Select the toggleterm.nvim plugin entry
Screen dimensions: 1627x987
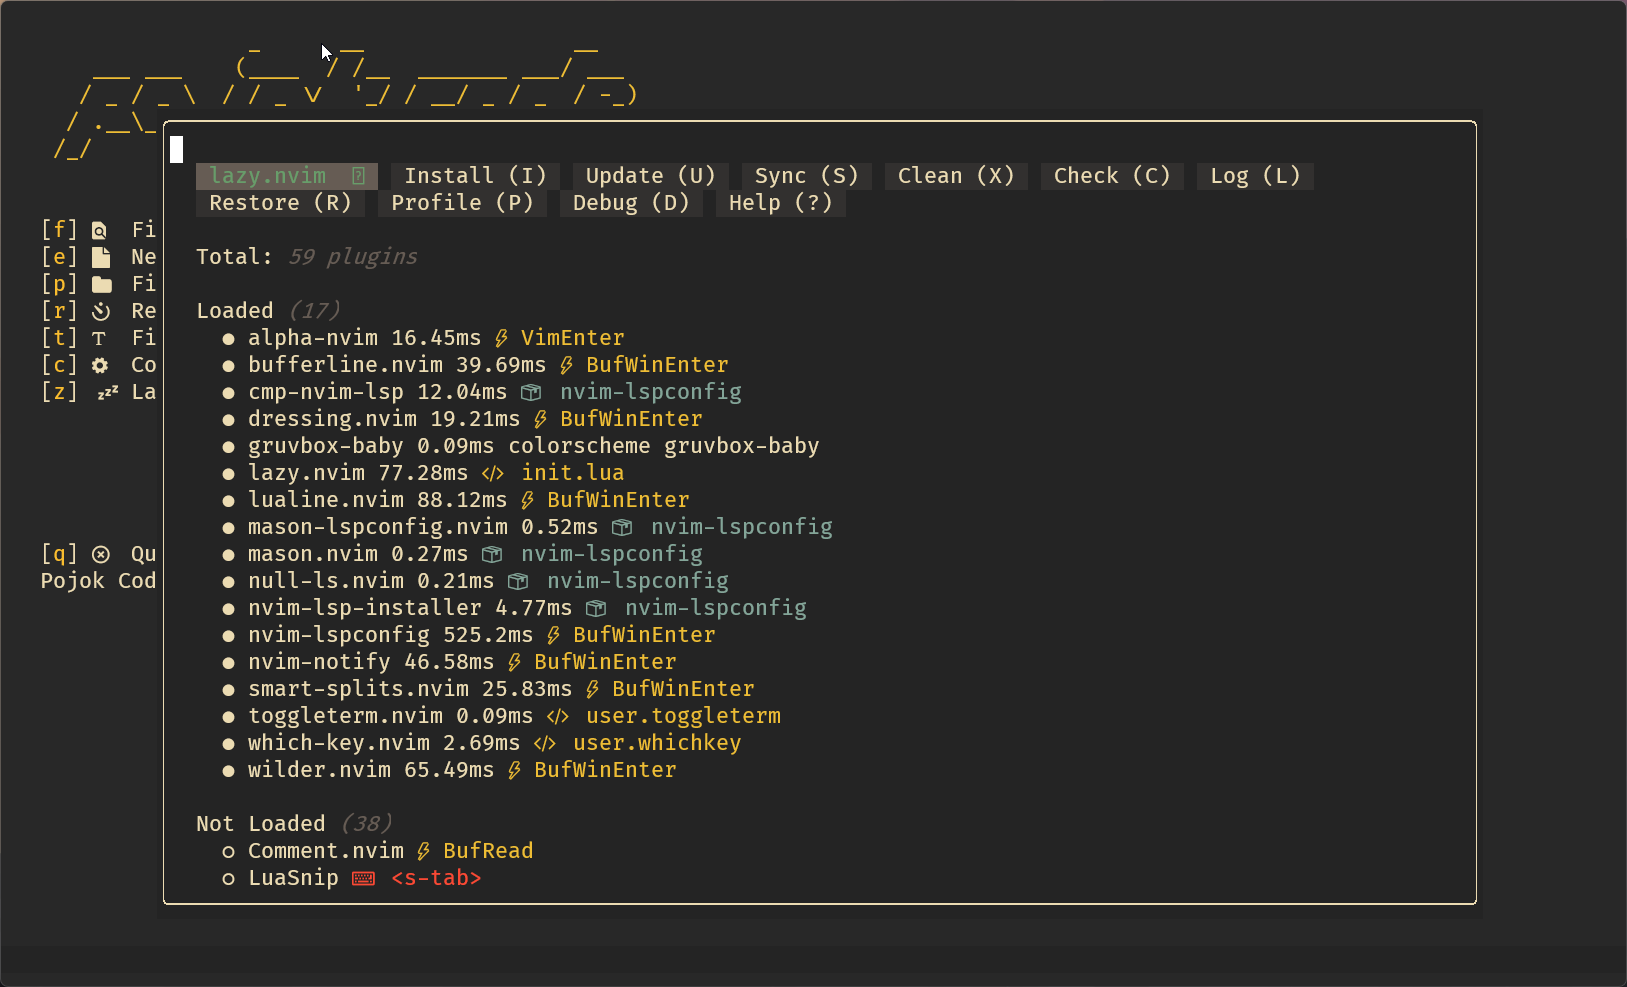tap(345, 716)
